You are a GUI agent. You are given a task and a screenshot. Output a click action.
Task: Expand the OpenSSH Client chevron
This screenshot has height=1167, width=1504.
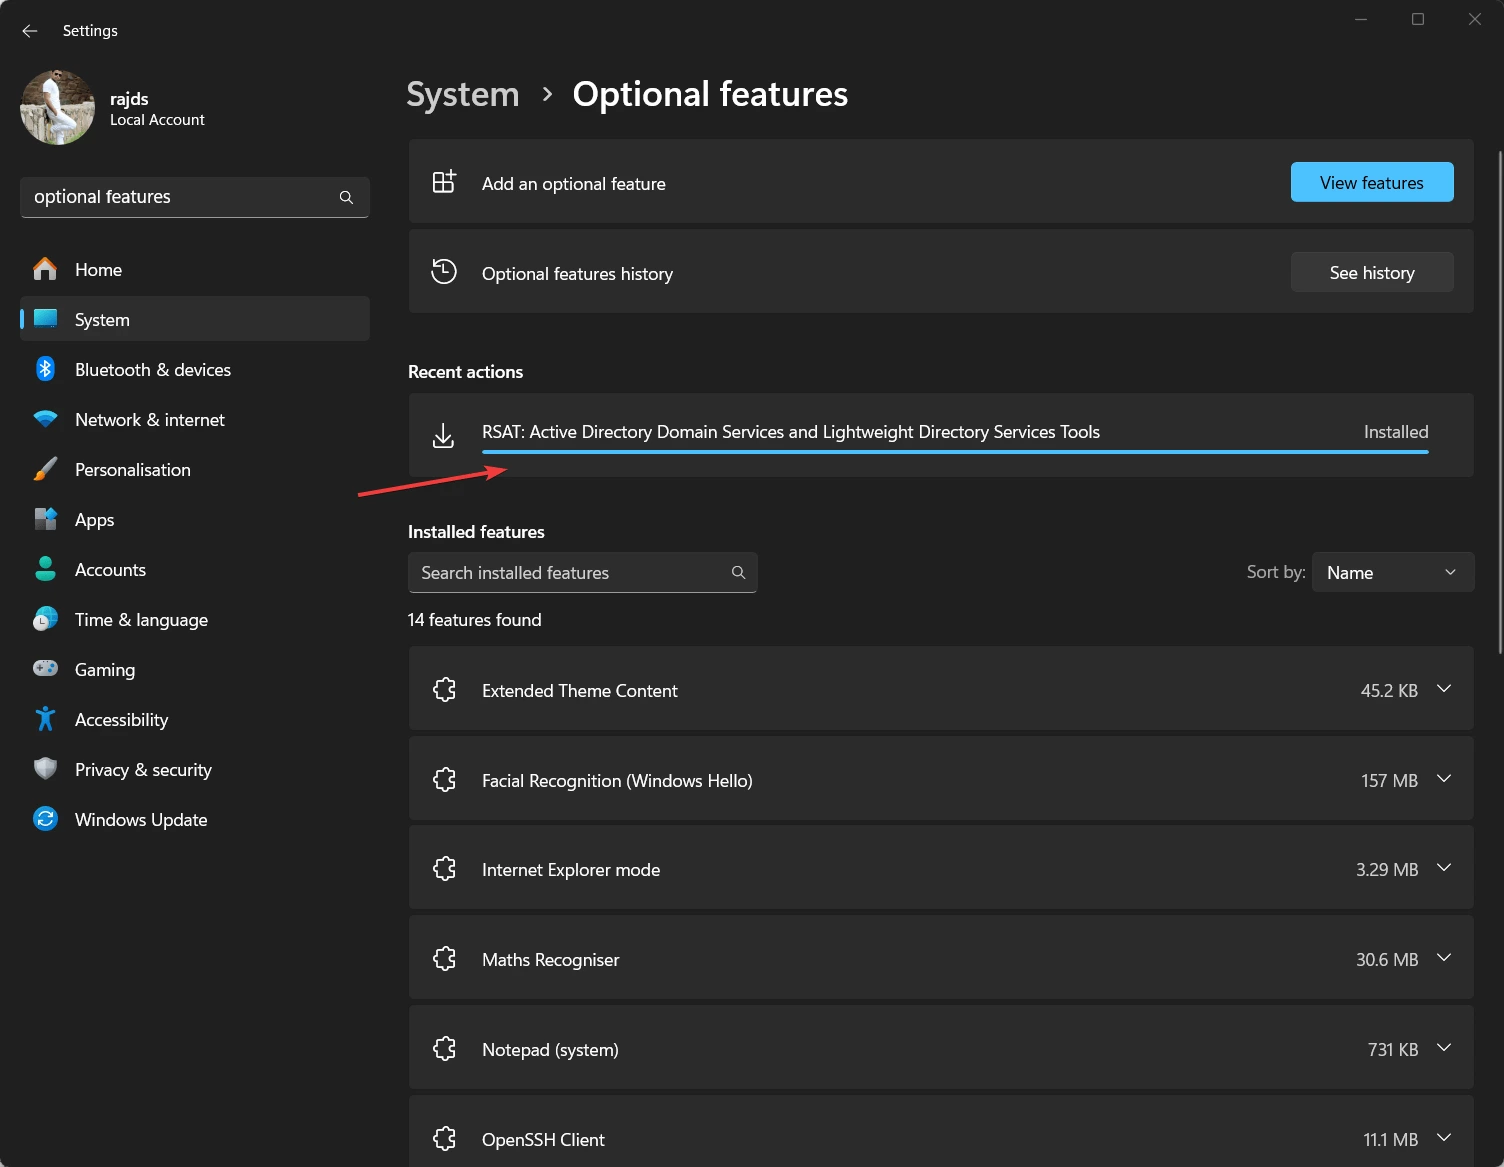[x=1444, y=1138]
